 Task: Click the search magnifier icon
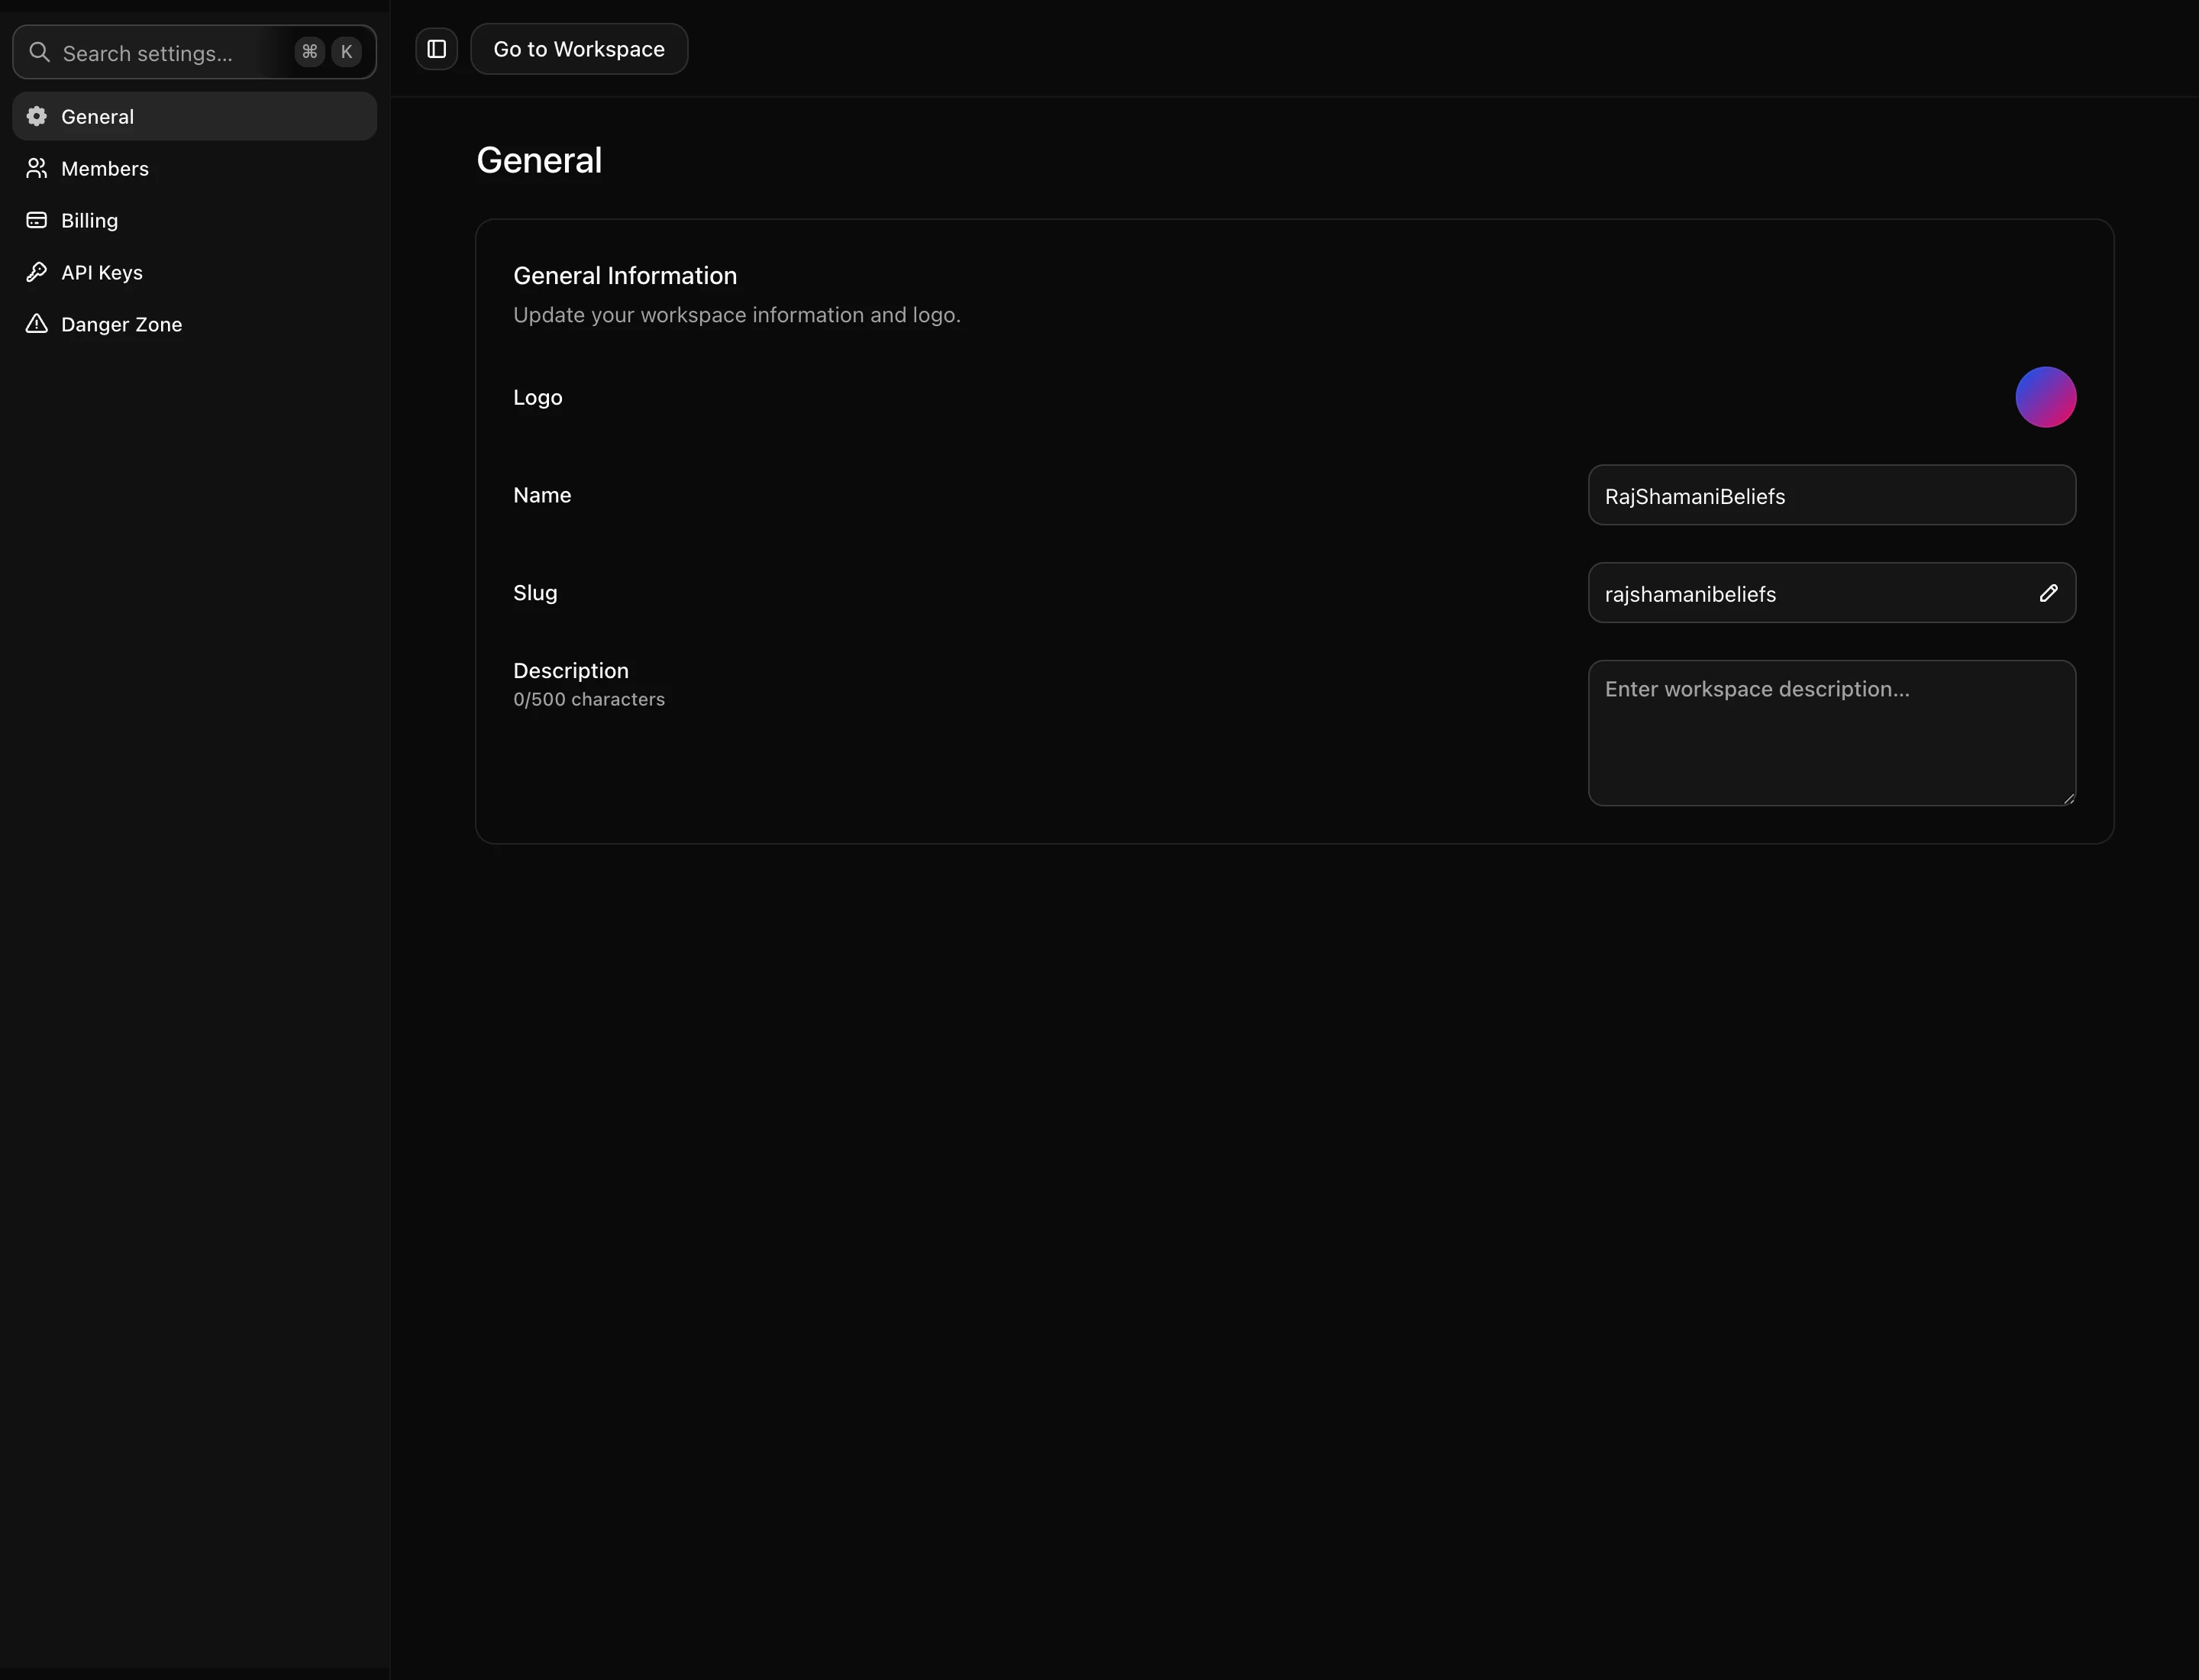(x=40, y=52)
